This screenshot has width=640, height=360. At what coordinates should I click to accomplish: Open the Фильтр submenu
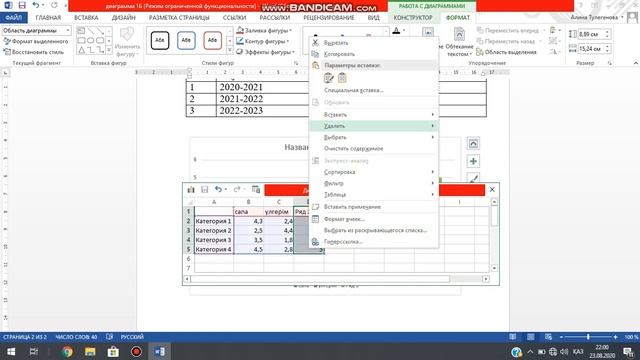(x=373, y=183)
